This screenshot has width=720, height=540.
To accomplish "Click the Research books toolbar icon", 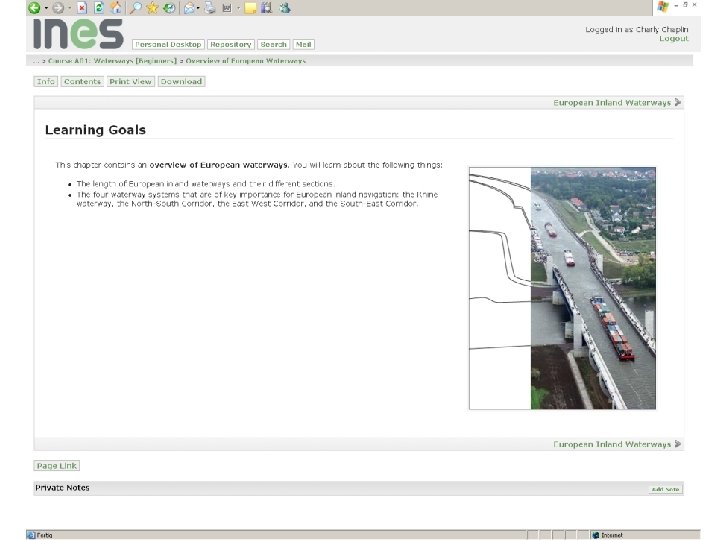I will tap(267, 7).
